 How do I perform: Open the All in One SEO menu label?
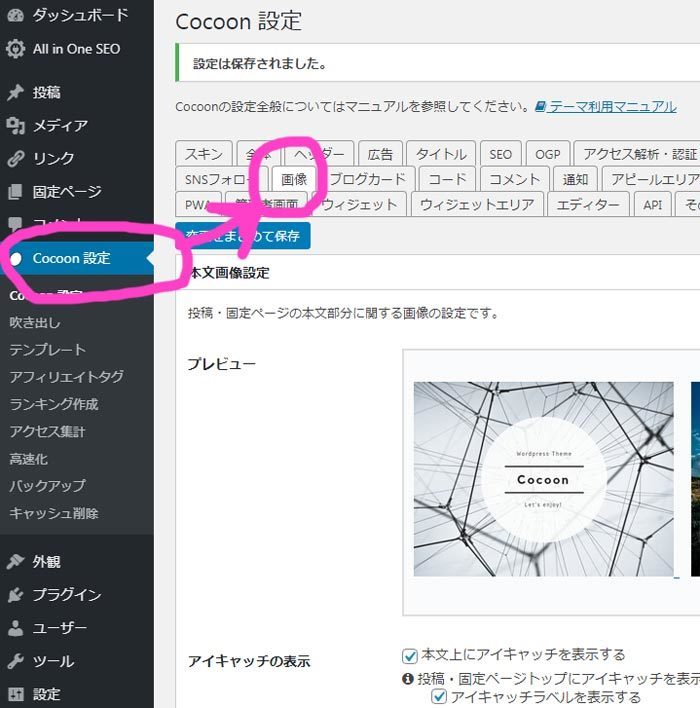(76, 49)
